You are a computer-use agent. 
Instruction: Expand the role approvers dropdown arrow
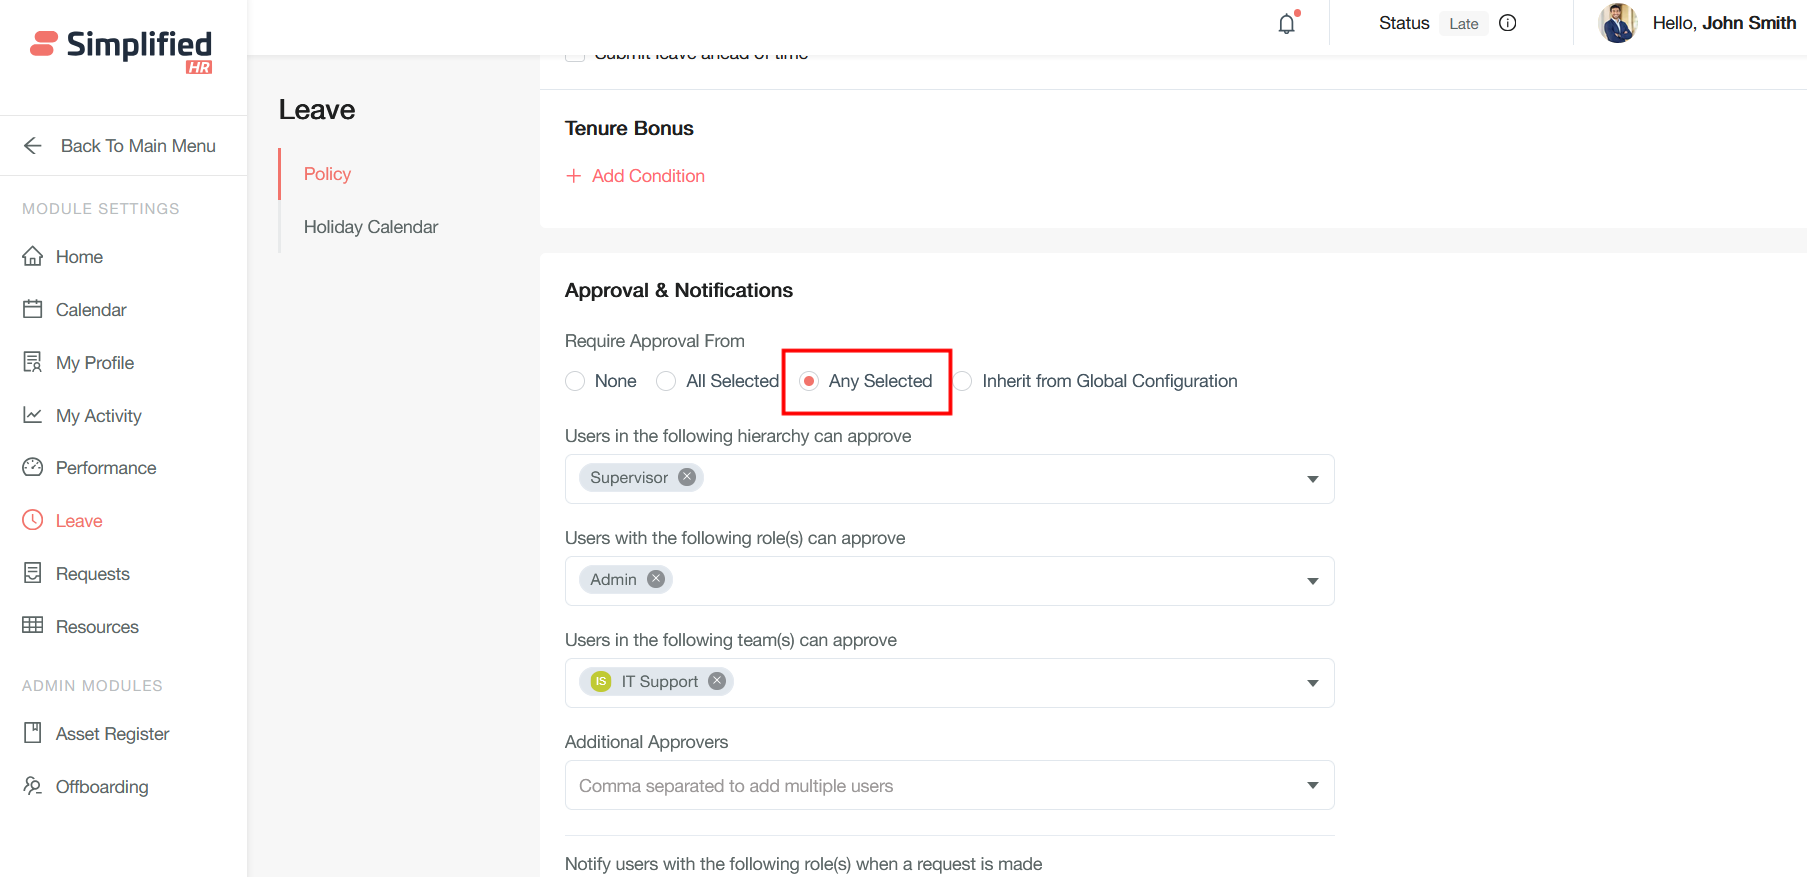(1312, 581)
